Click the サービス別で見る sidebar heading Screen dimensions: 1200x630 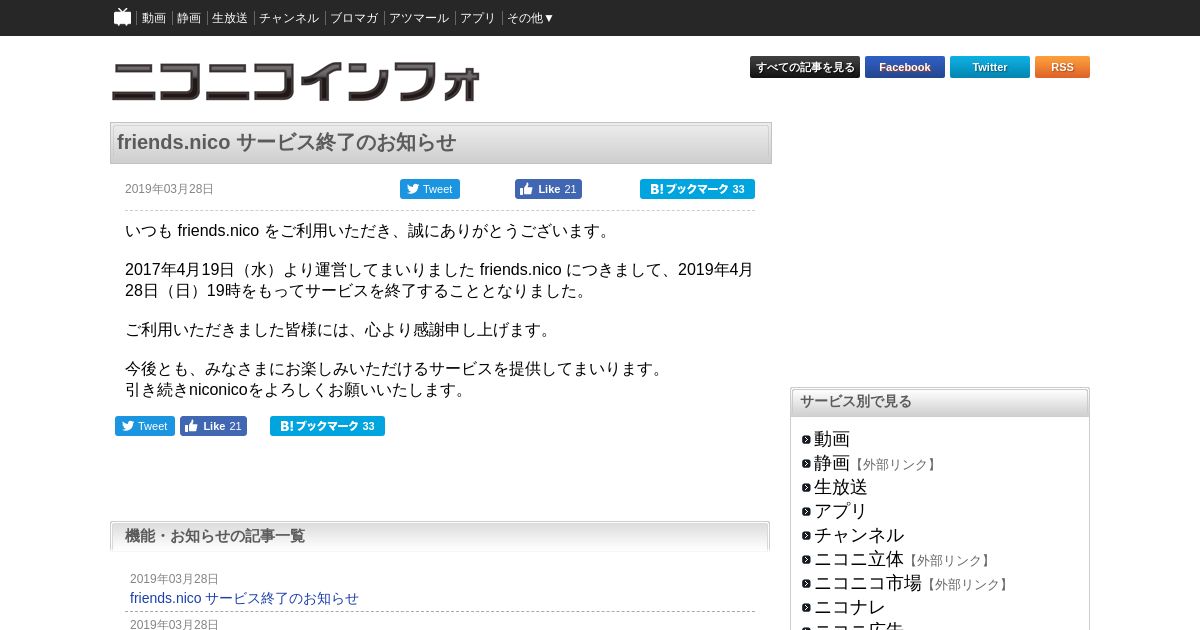click(856, 401)
